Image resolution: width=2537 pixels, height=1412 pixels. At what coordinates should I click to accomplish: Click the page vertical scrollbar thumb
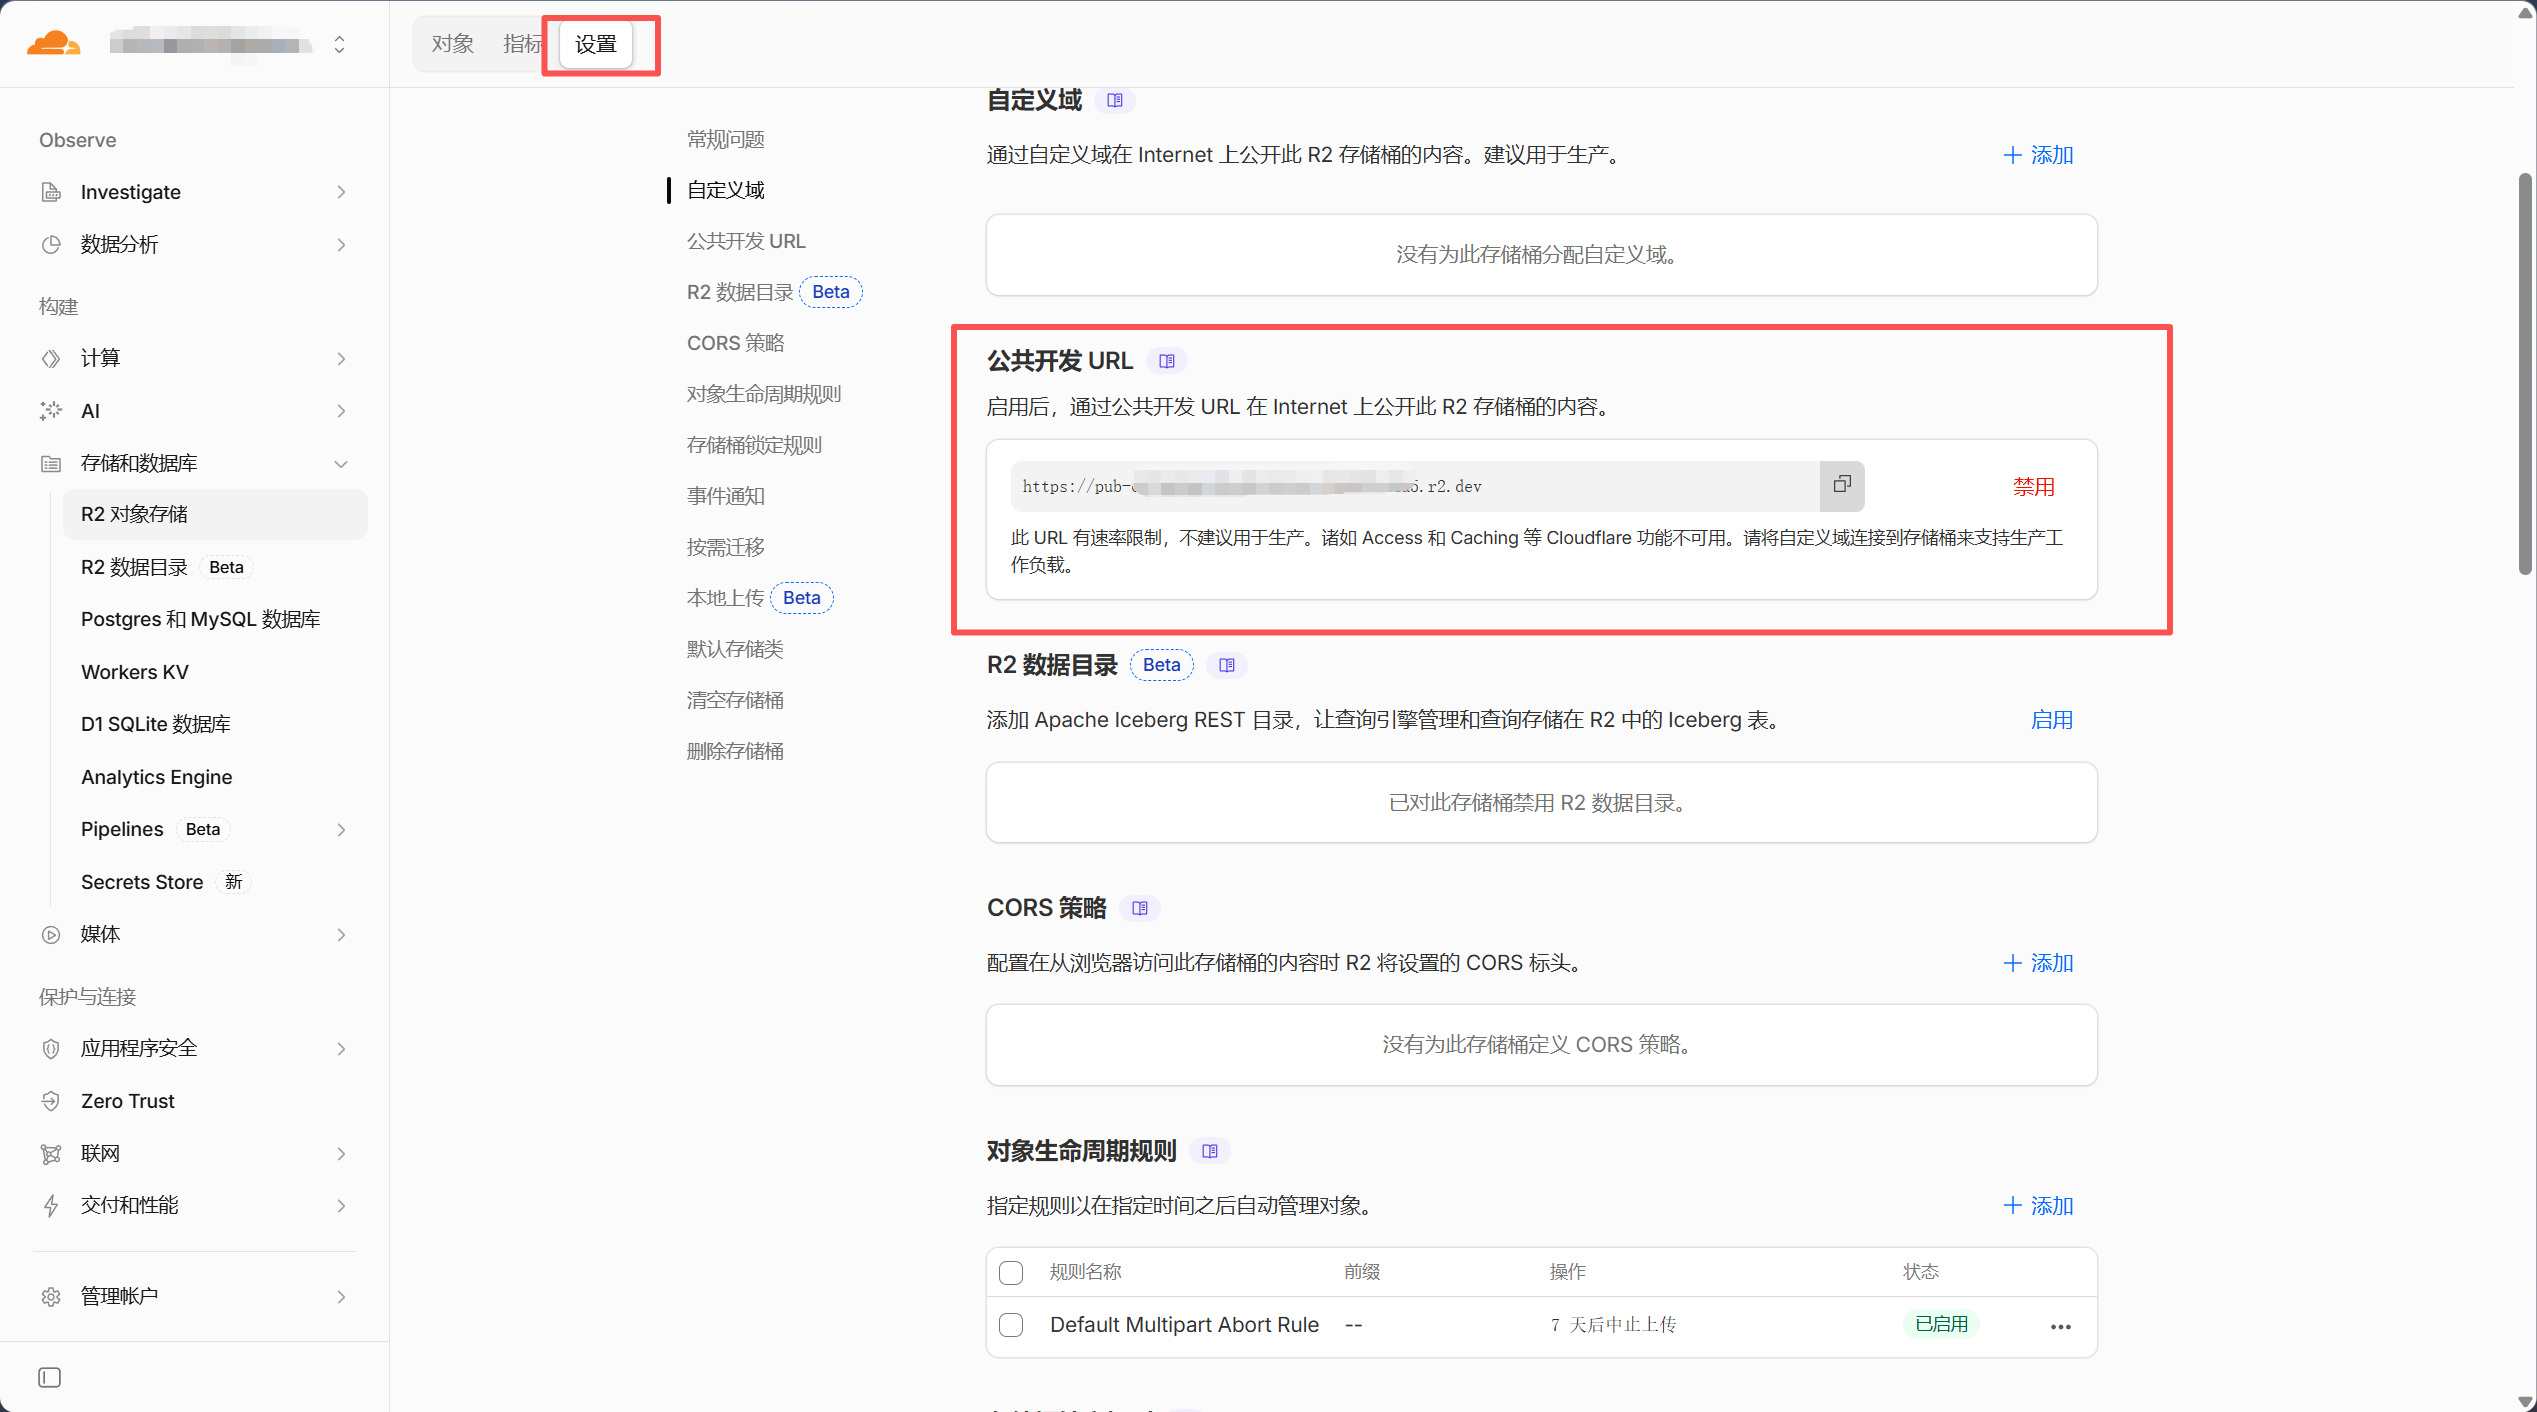[x=2524, y=373]
